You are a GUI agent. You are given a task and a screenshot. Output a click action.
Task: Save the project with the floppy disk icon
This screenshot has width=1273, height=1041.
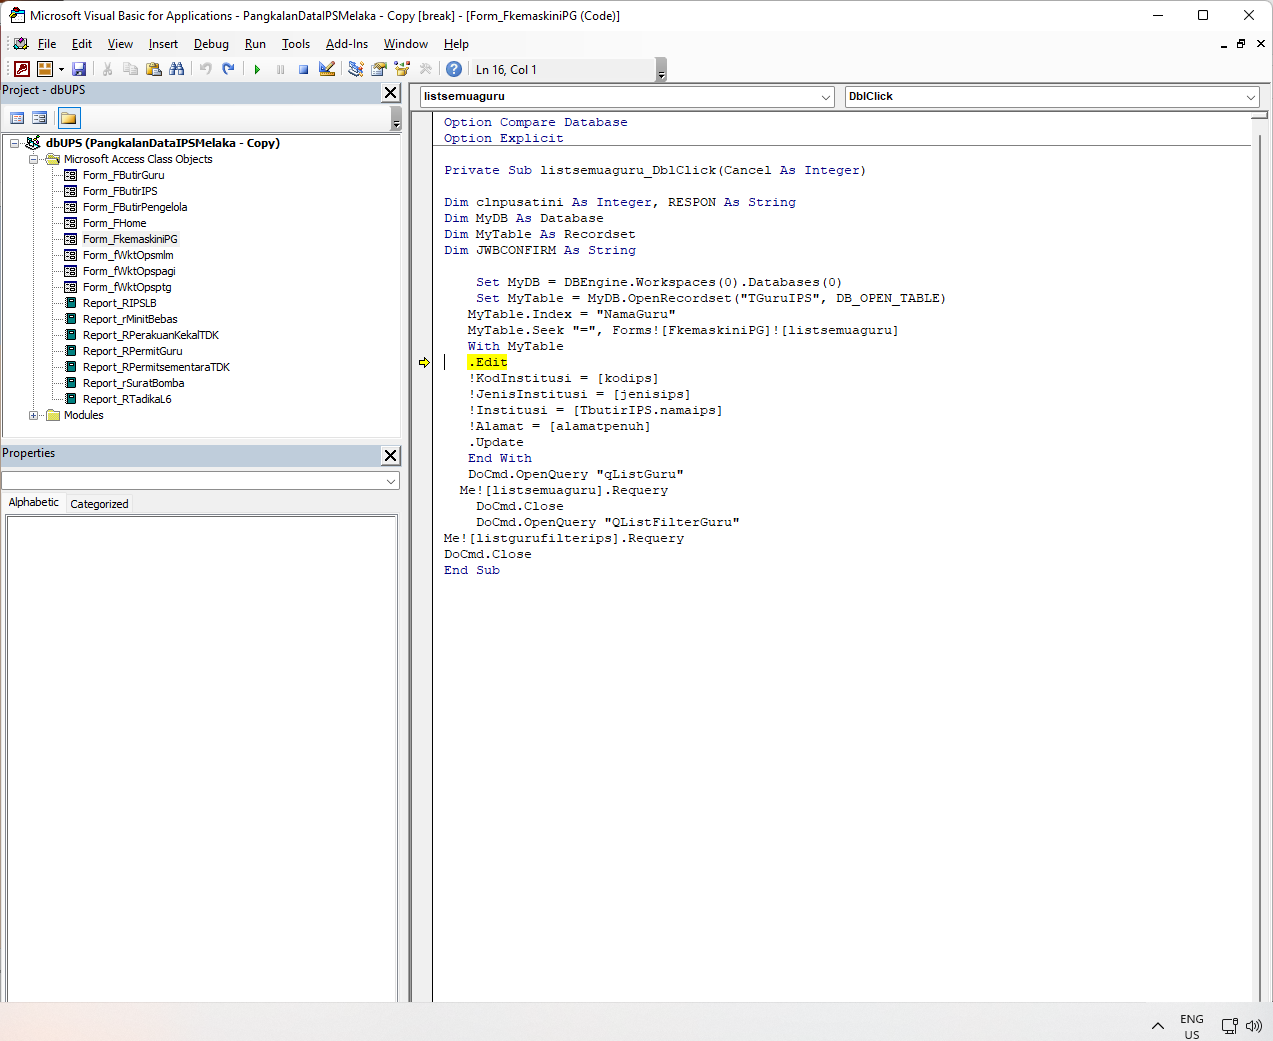click(x=79, y=69)
